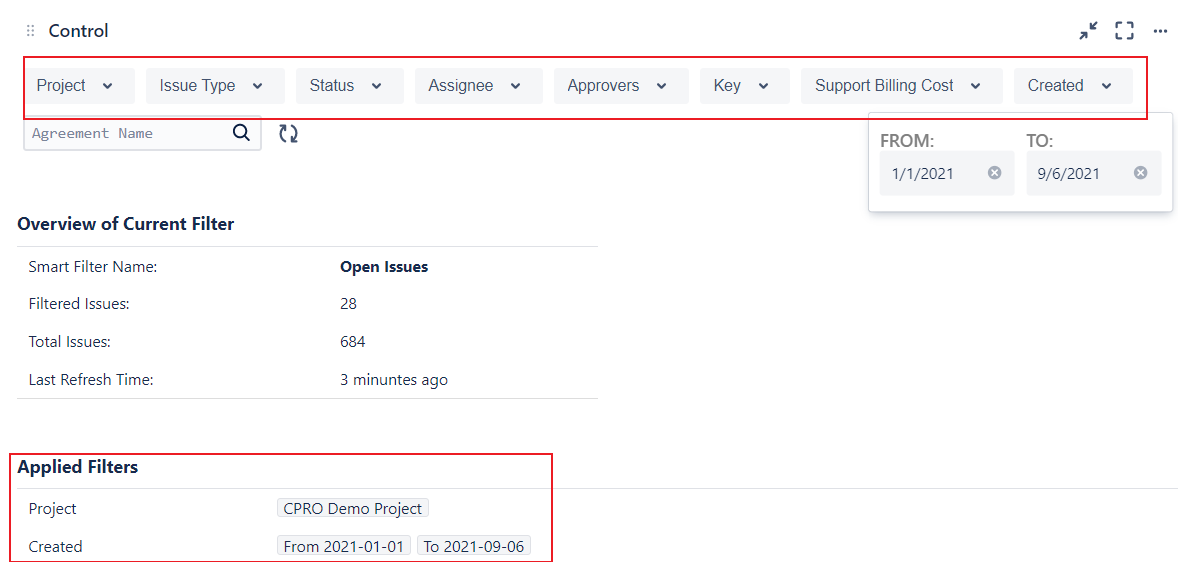
Task: Click the FROM date field 1/1/2021
Action: pyautogui.click(x=946, y=173)
